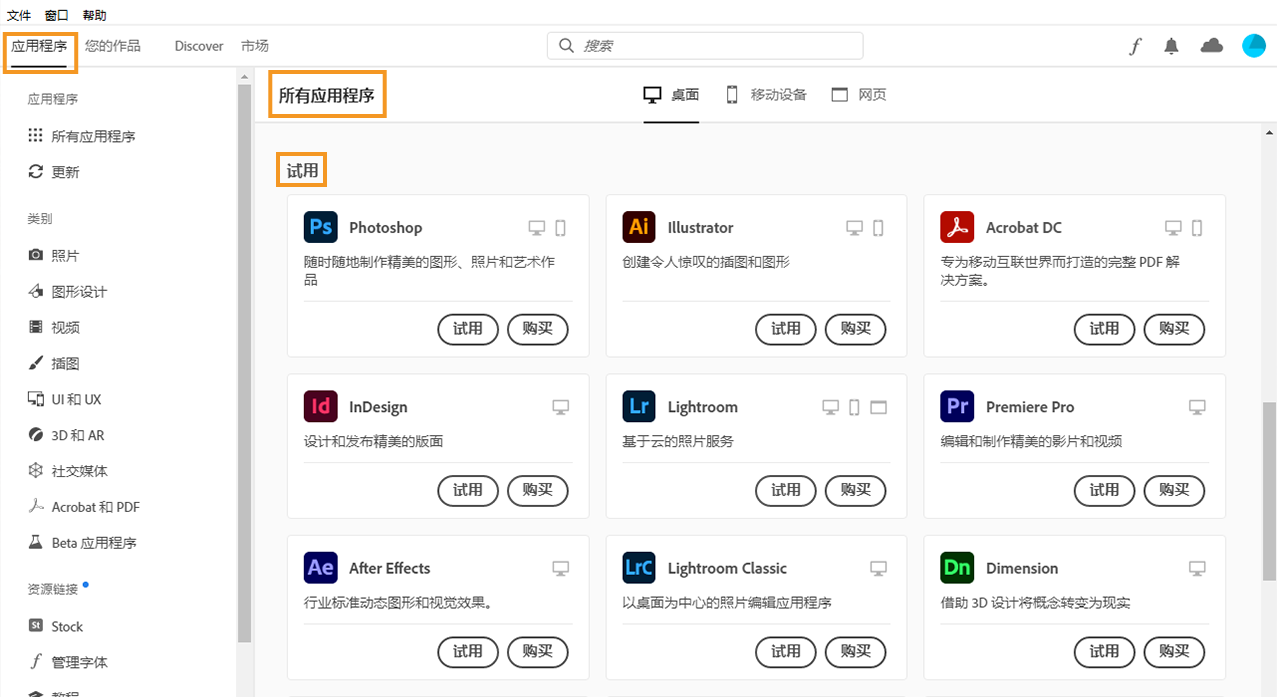Open the notifications bell

click(x=1172, y=46)
